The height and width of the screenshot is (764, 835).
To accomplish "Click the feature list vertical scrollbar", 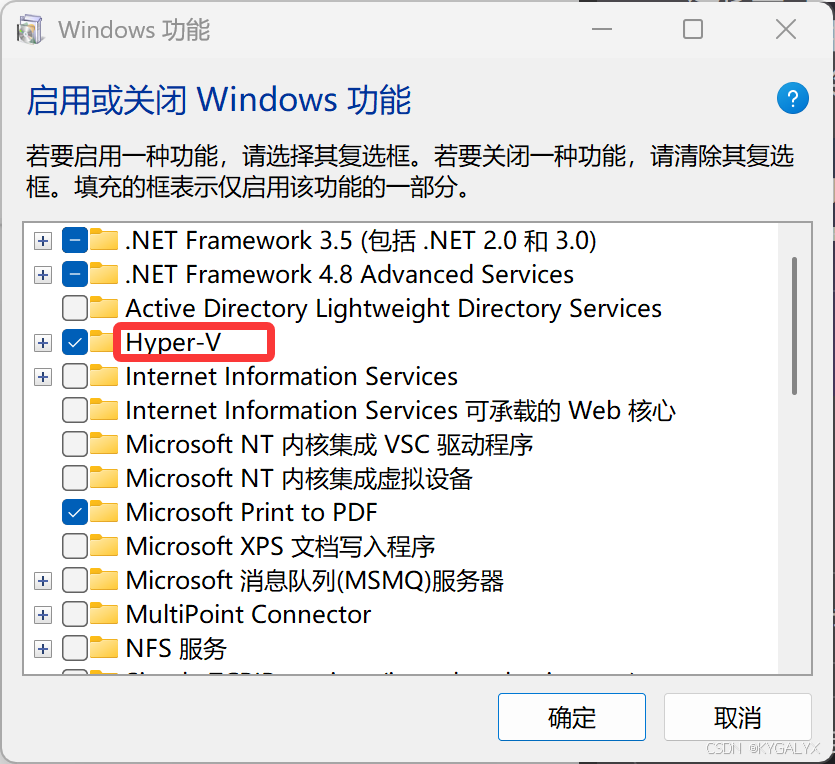I will click(x=794, y=448).
